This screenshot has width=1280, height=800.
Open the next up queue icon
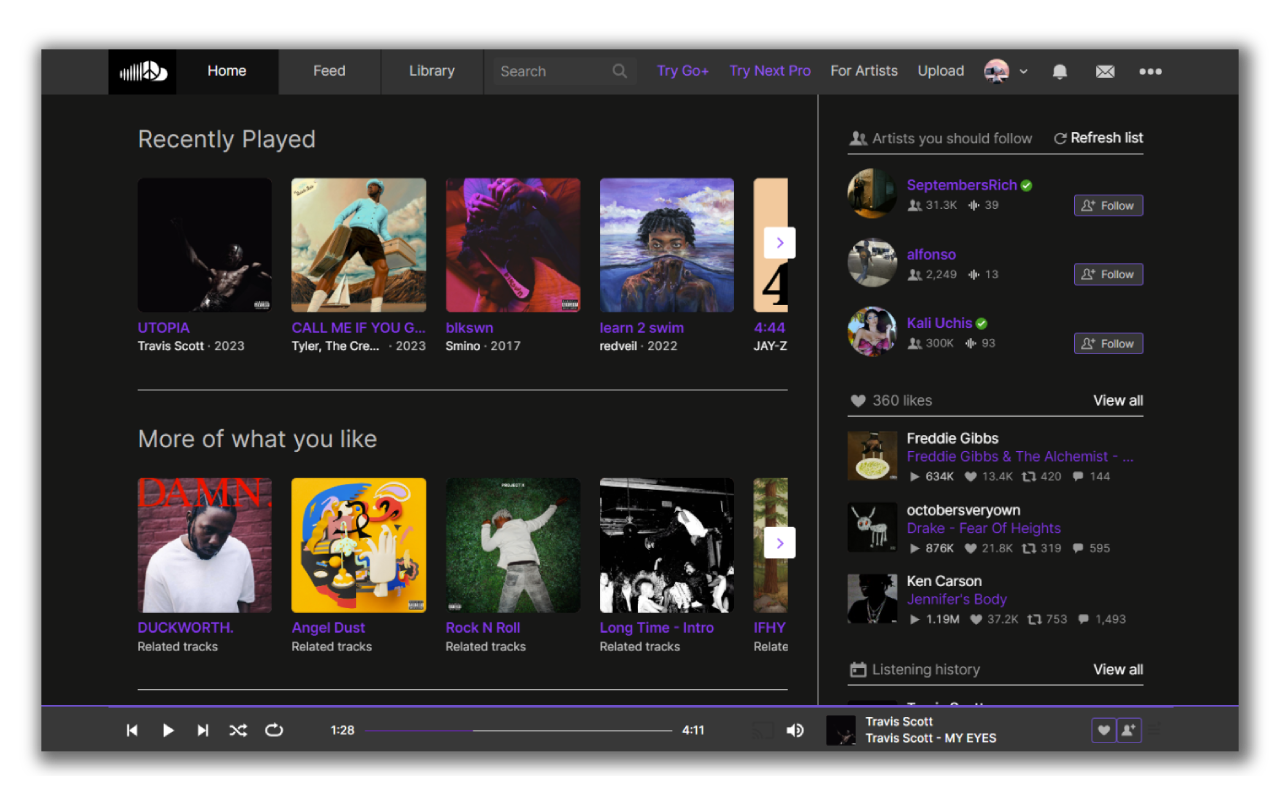click(1154, 730)
